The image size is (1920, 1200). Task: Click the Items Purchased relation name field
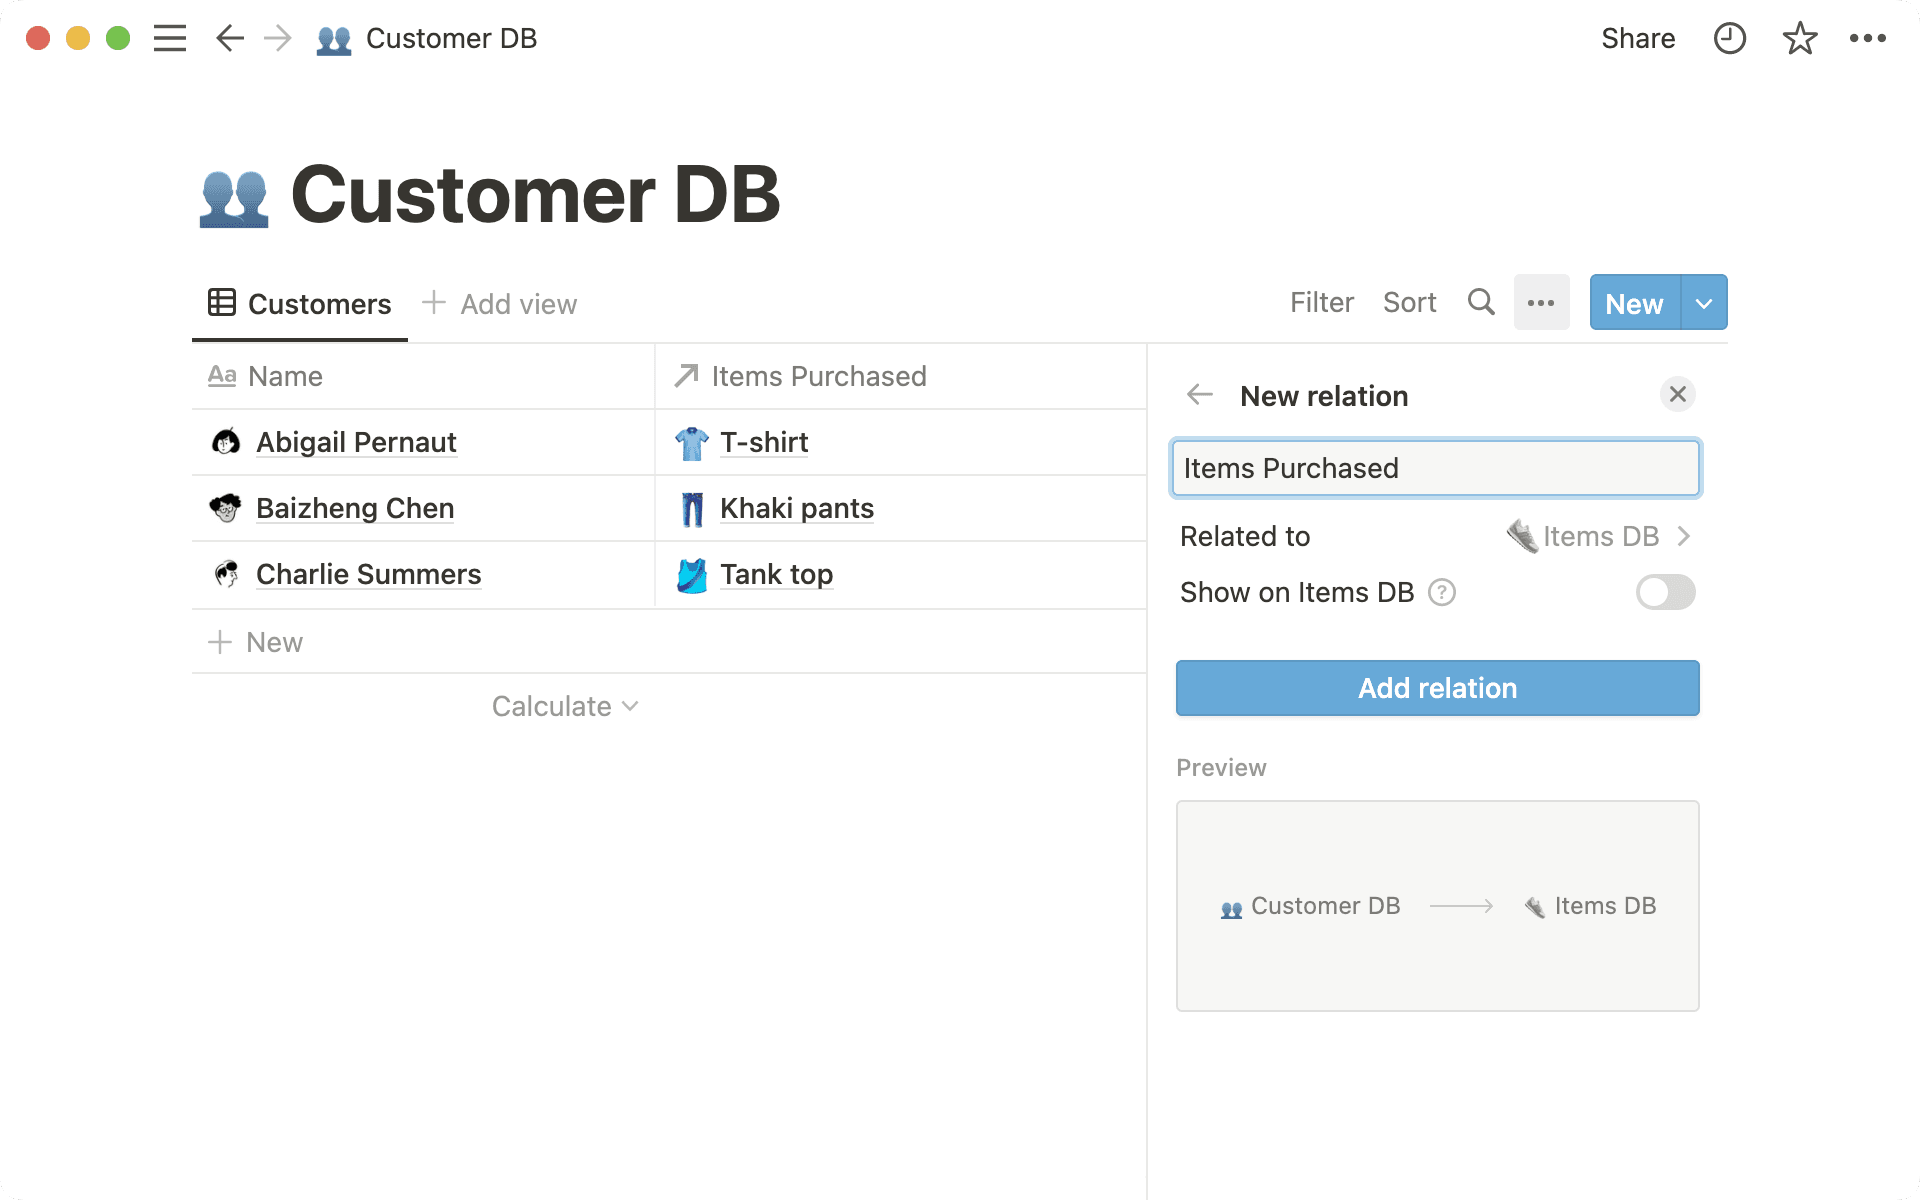click(x=1436, y=468)
